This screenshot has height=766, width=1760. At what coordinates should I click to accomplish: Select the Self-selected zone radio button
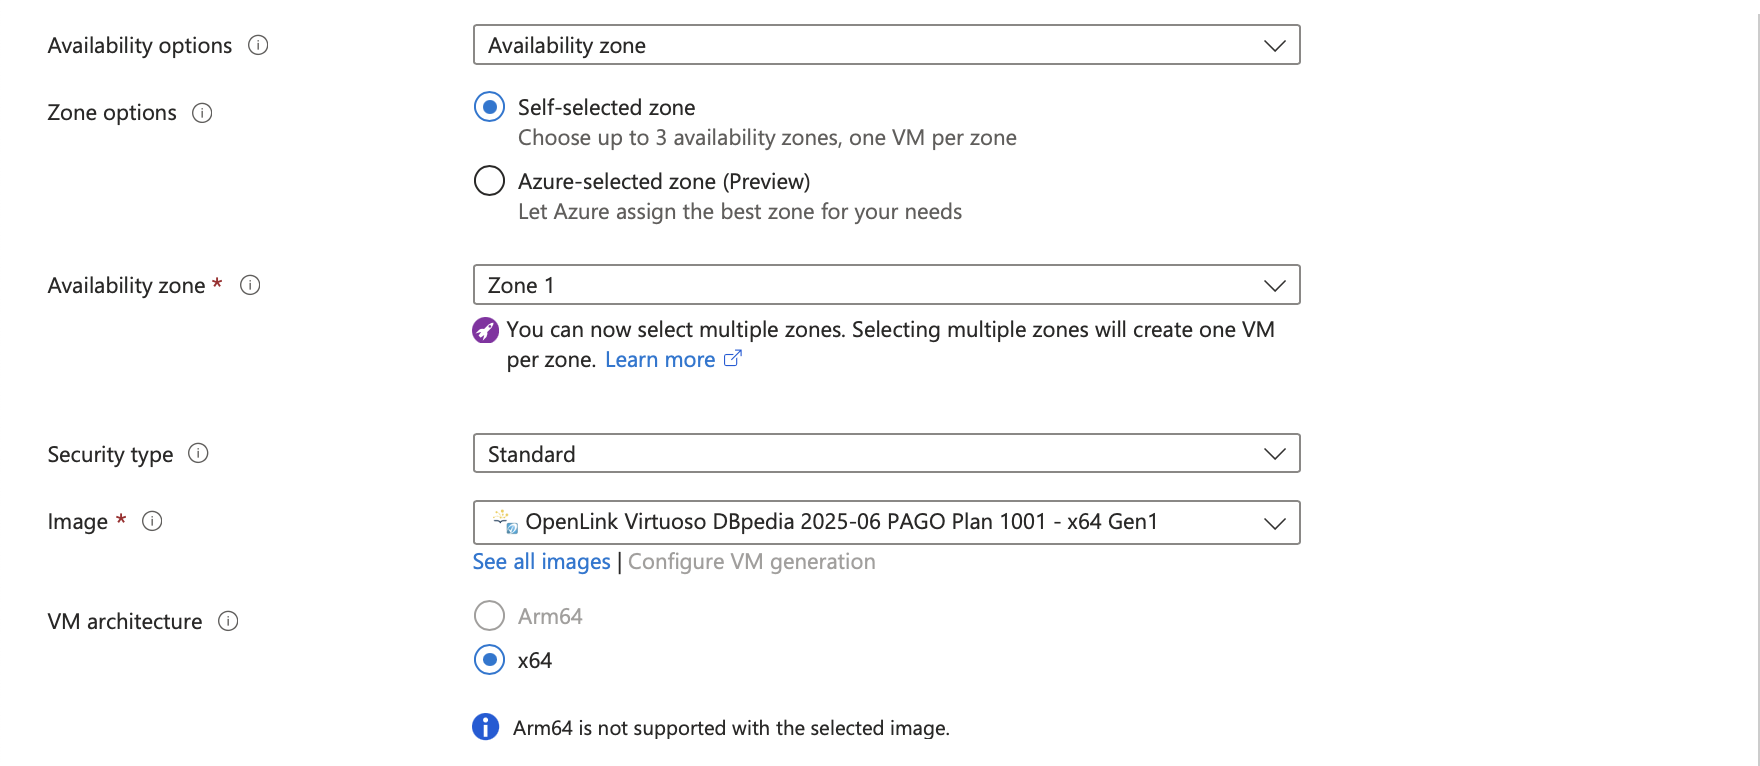[489, 107]
